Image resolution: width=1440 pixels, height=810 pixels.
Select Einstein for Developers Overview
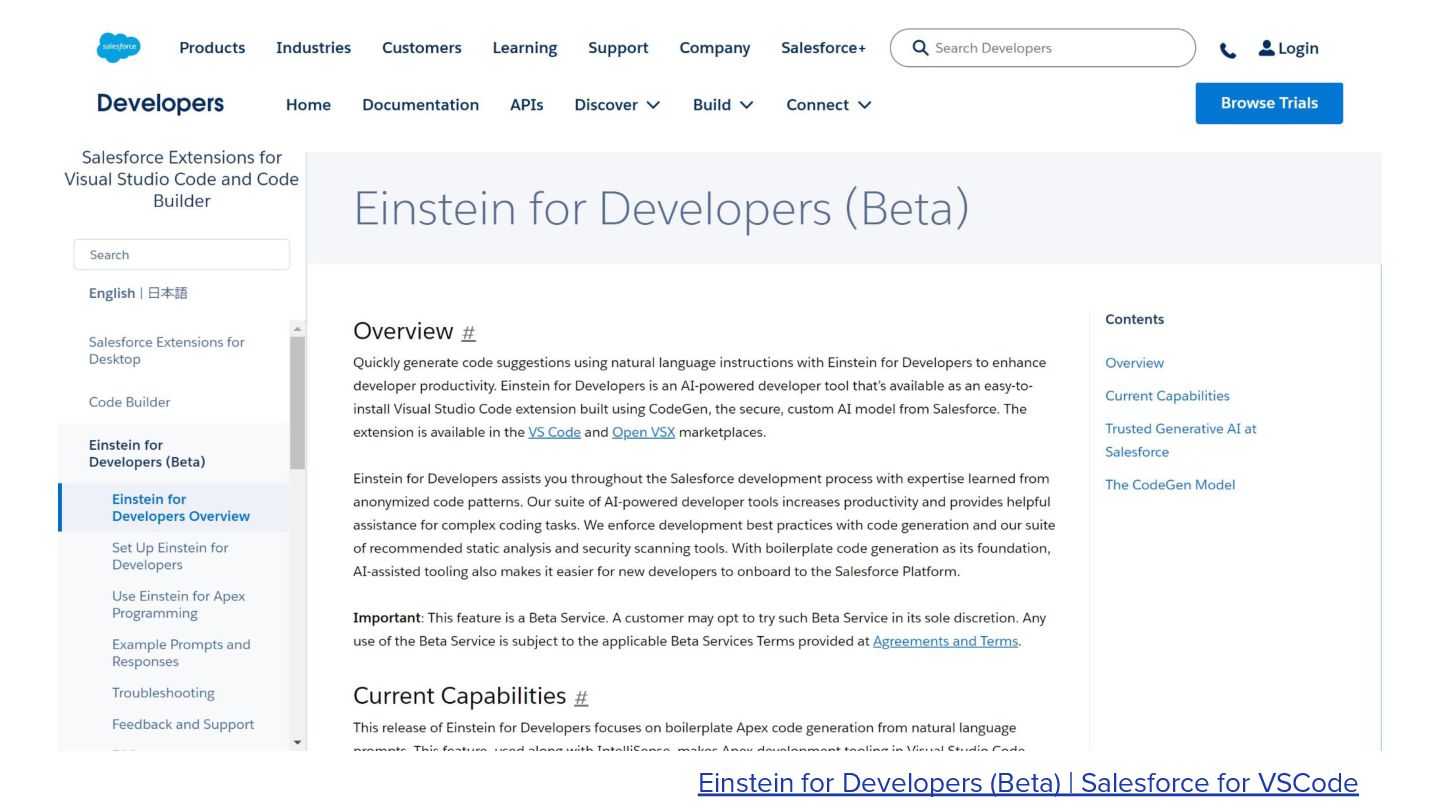pos(181,507)
